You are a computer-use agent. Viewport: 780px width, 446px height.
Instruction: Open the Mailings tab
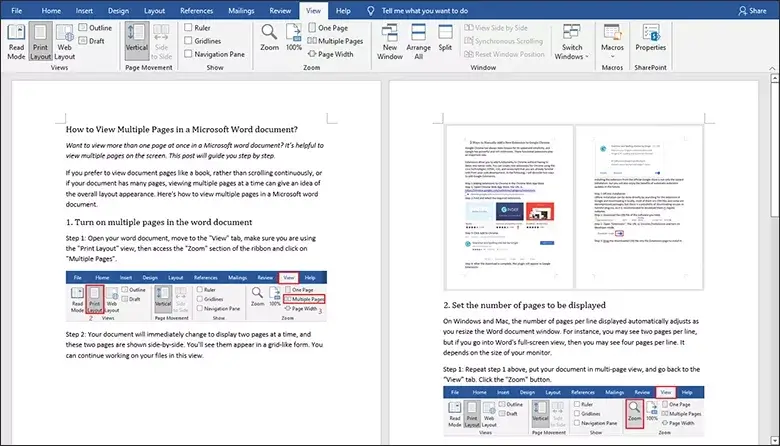point(241,10)
